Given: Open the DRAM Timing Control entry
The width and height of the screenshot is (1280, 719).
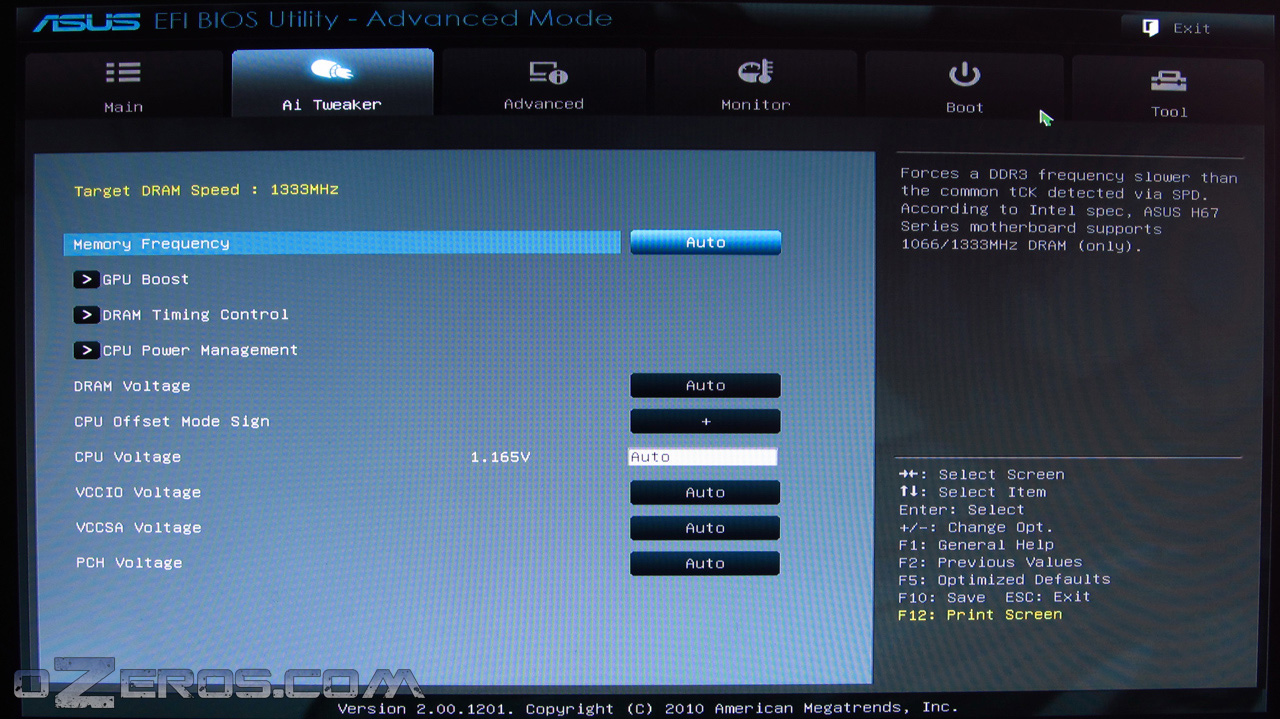Looking at the screenshot, I should 195,314.
